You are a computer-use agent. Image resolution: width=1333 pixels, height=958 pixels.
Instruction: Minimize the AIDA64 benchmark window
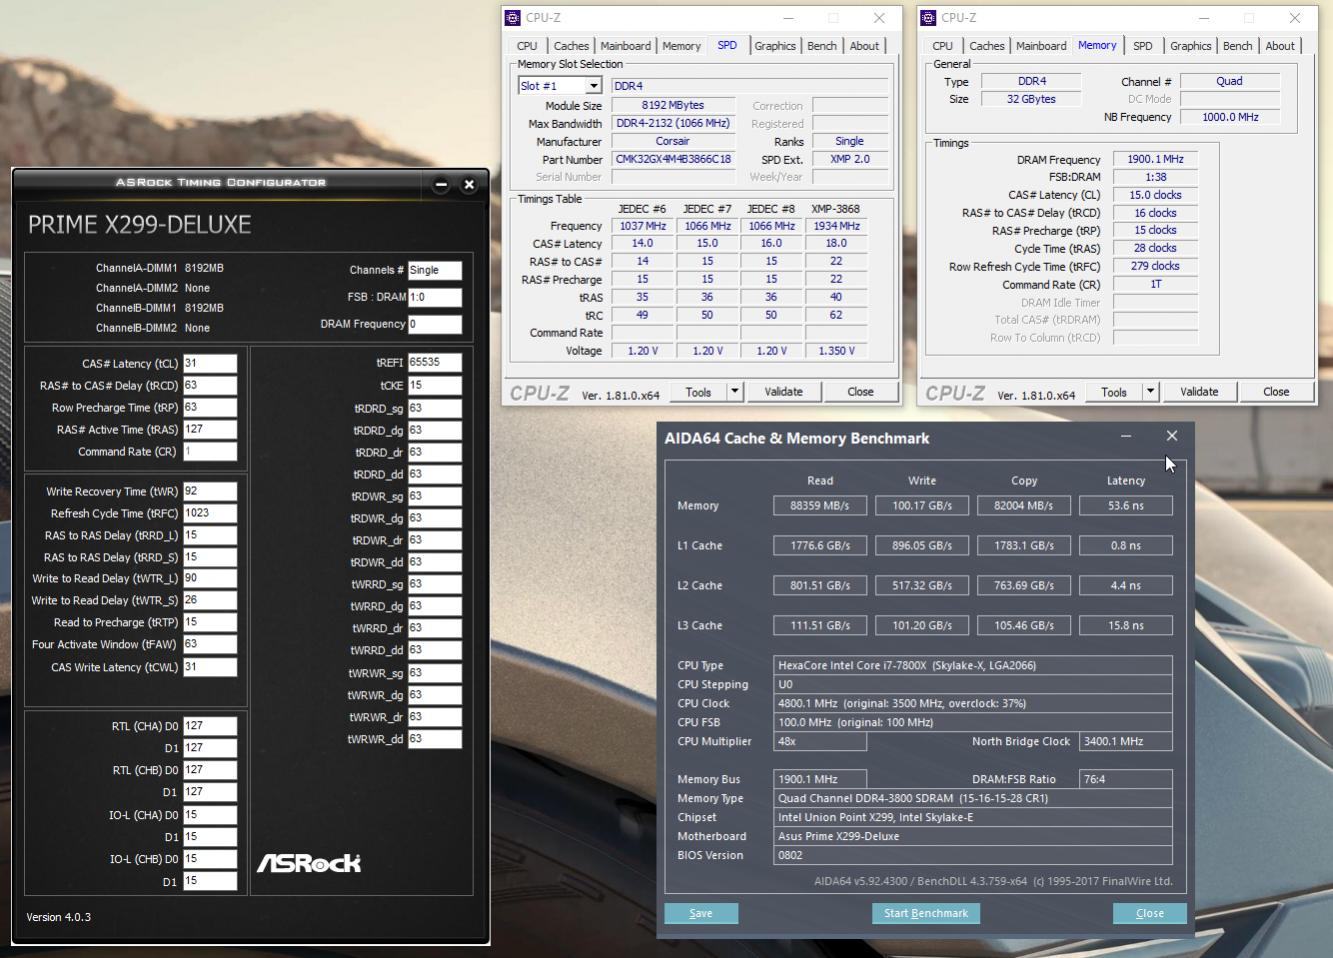coord(1126,436)
